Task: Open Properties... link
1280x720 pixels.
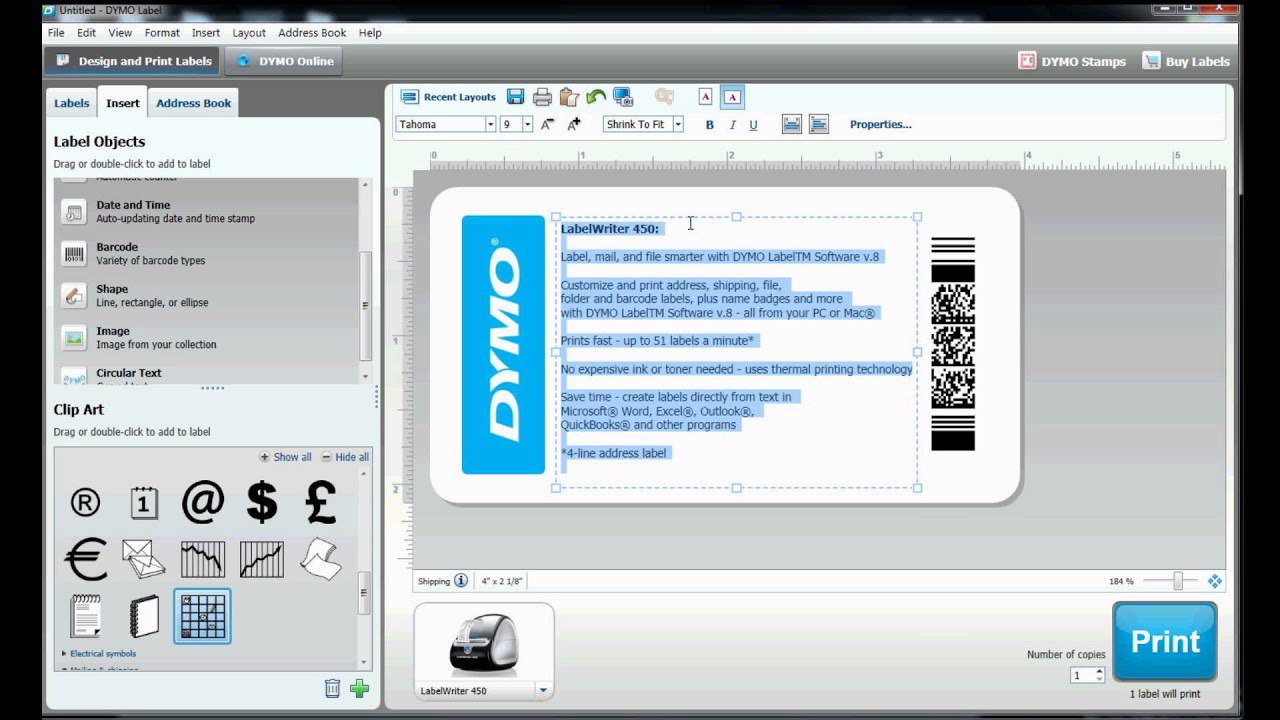Action: coord(881,125)
